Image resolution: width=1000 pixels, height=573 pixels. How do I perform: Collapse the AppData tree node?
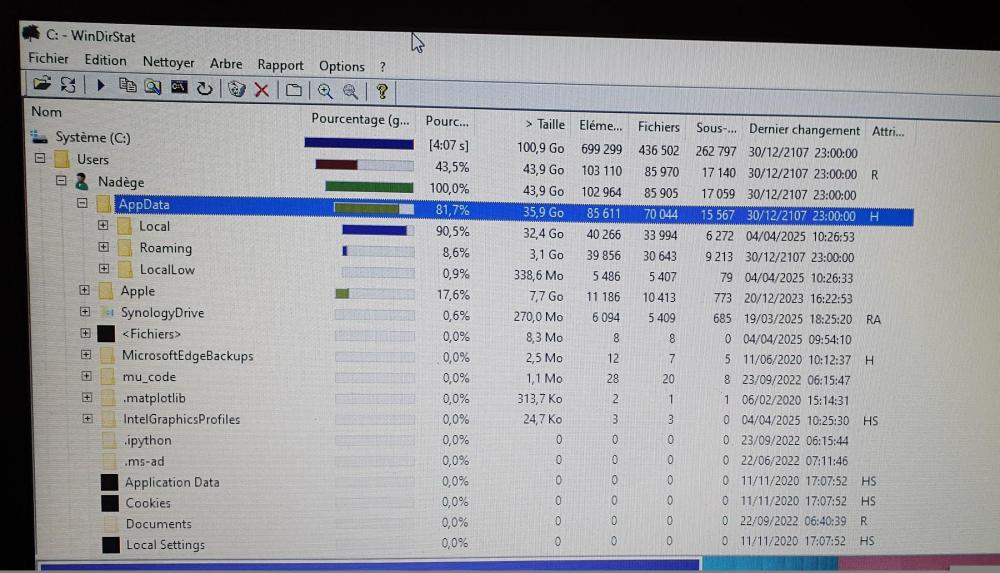[82, 203]
